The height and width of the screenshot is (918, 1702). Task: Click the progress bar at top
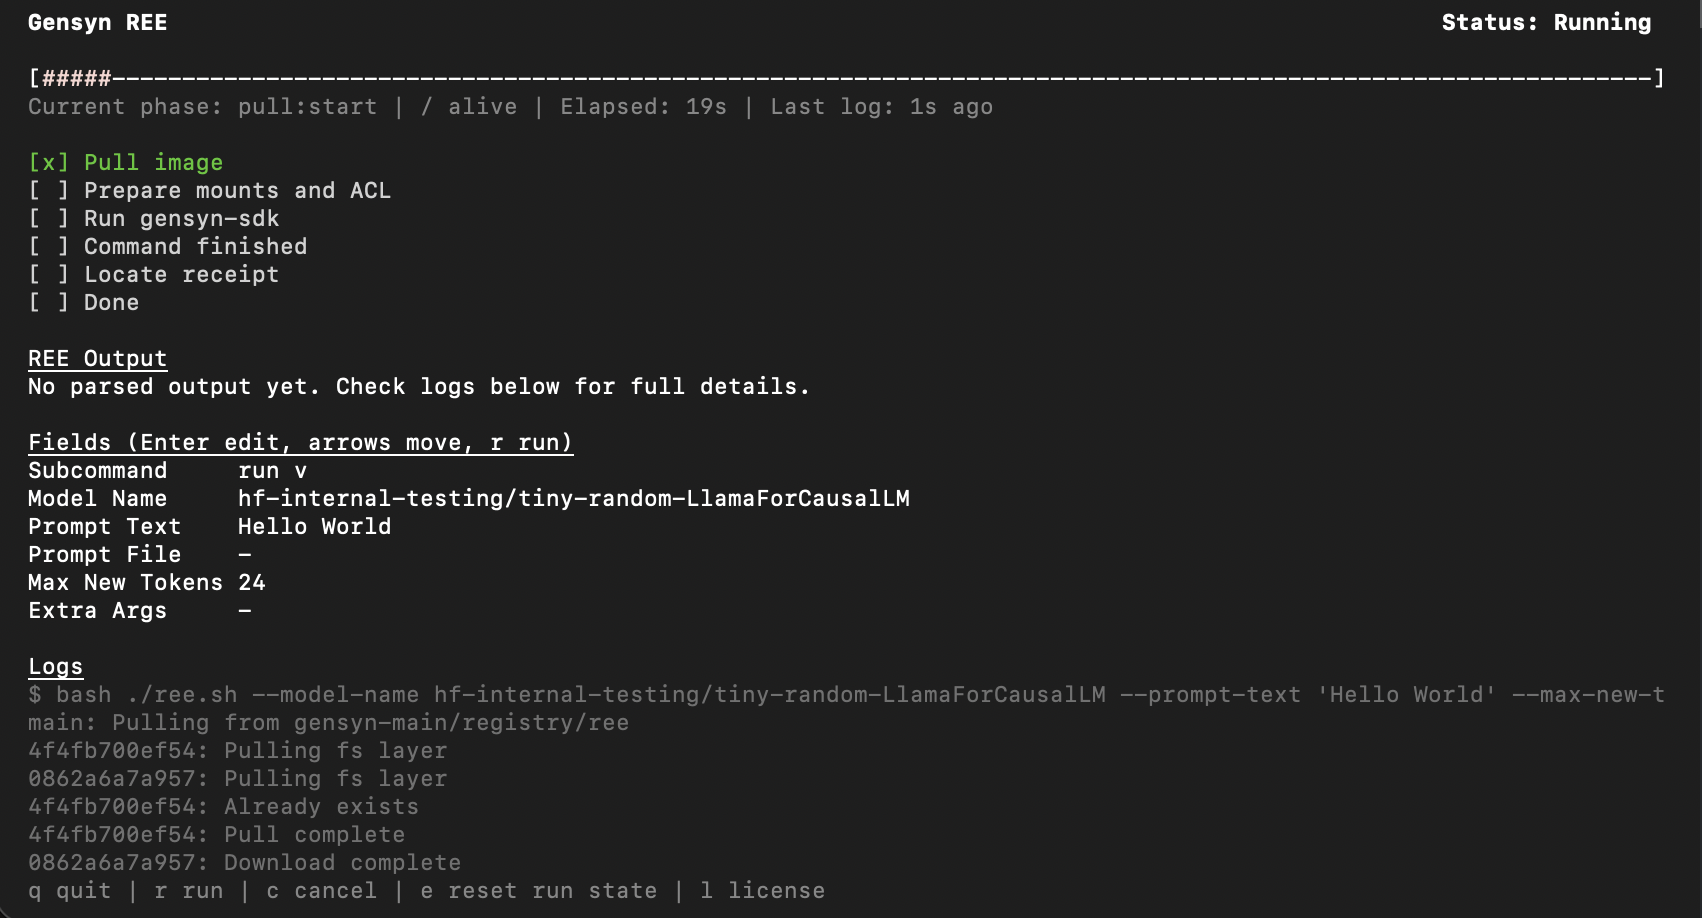coord(845,78)
